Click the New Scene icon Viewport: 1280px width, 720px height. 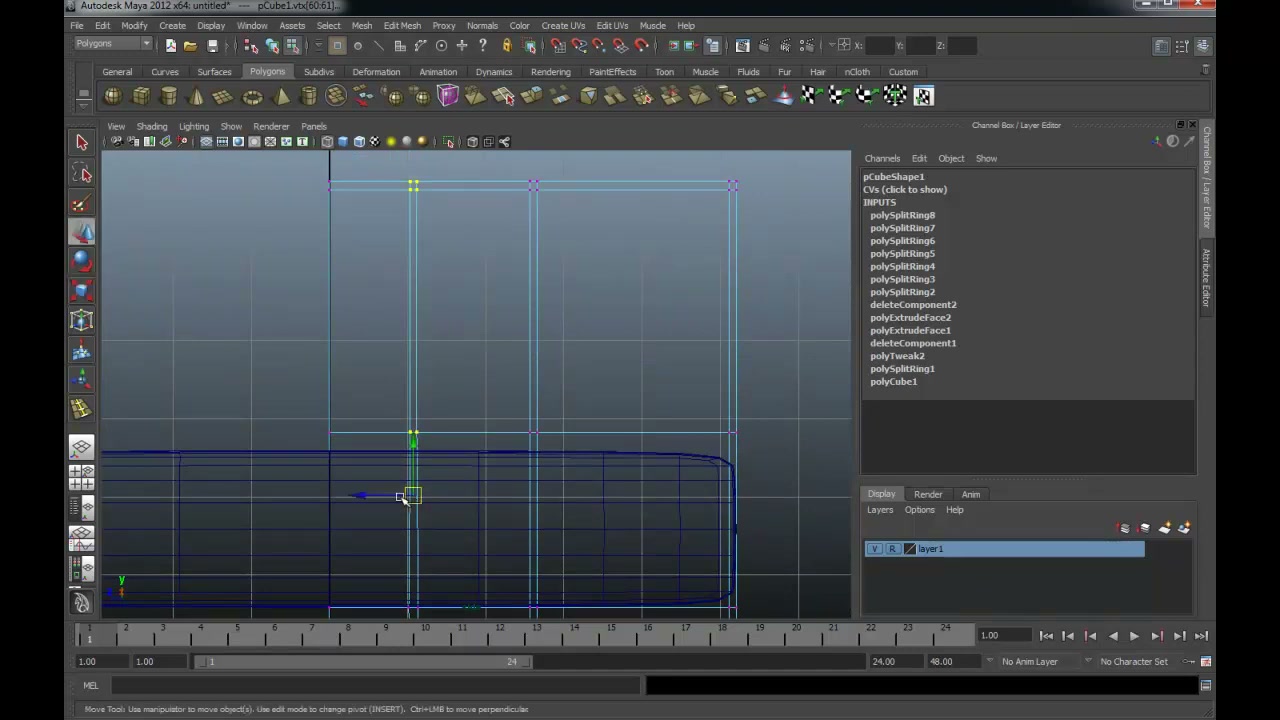pos(171,46)
